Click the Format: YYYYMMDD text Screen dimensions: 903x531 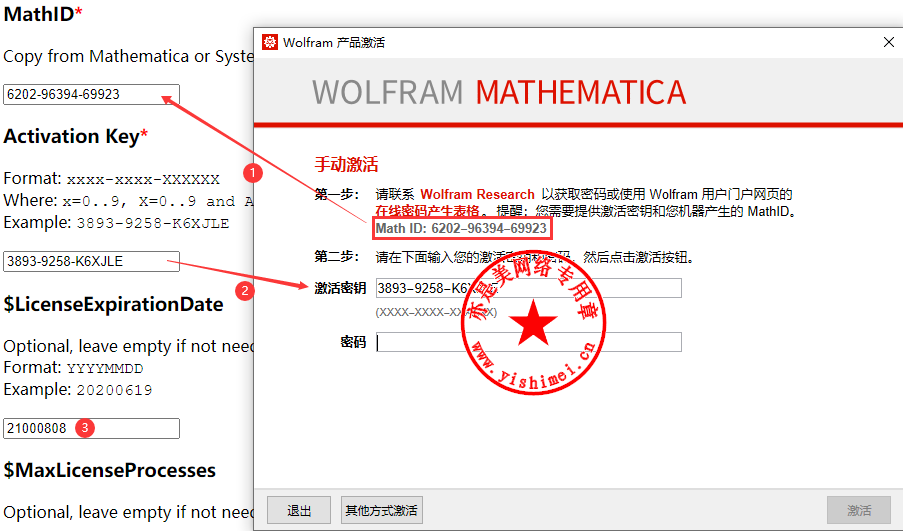[x=73, y=367]
